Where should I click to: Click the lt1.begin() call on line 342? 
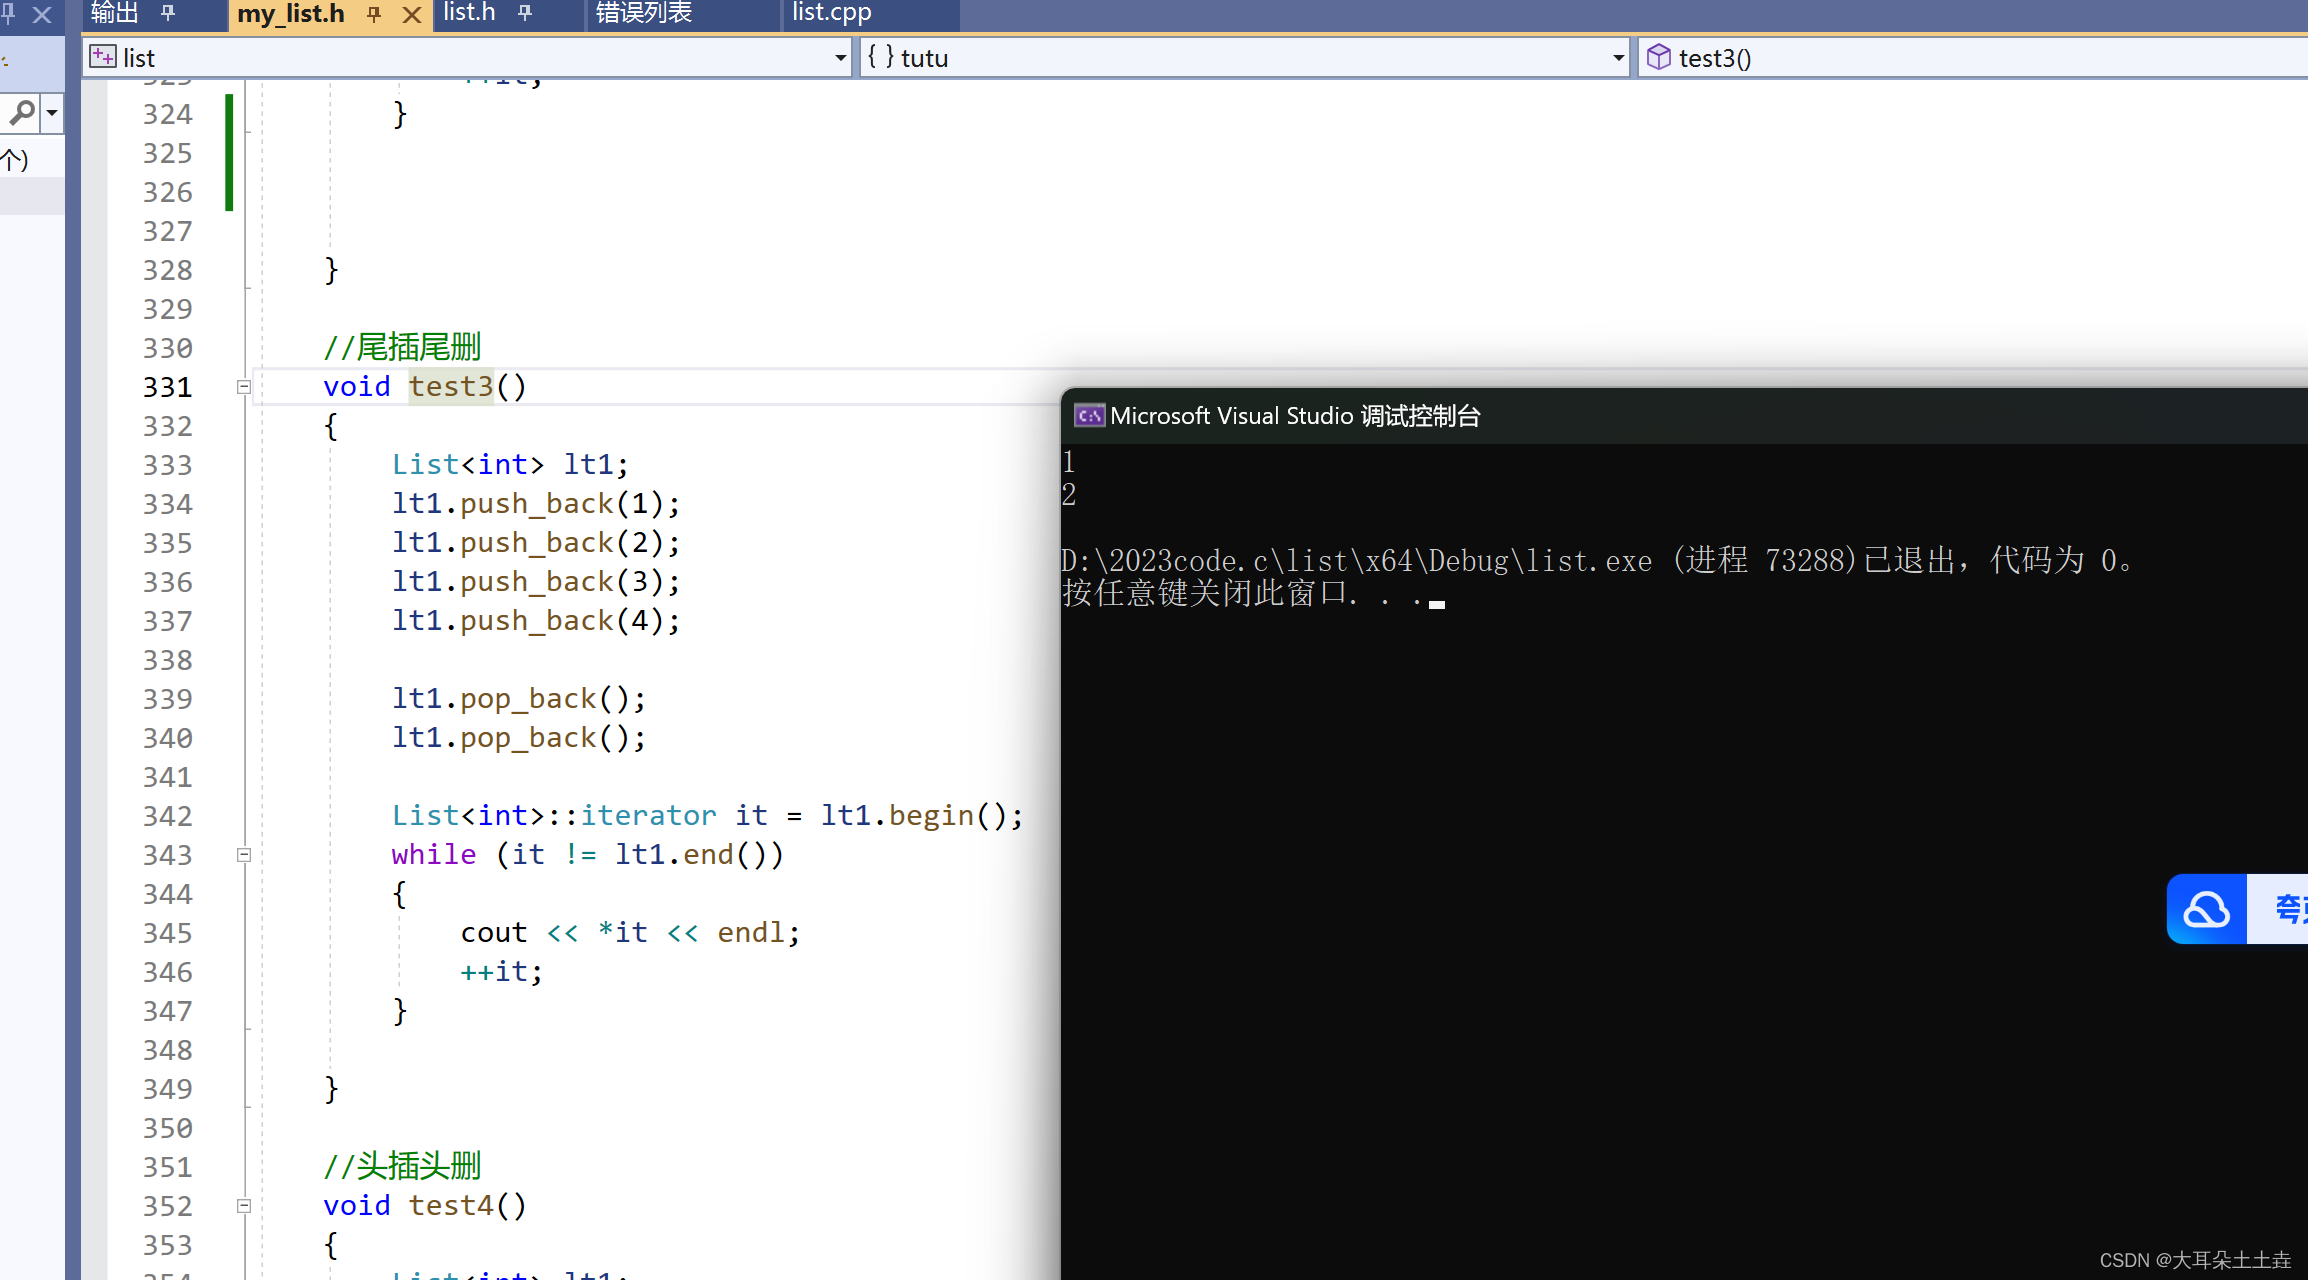[x=915, y=816]
